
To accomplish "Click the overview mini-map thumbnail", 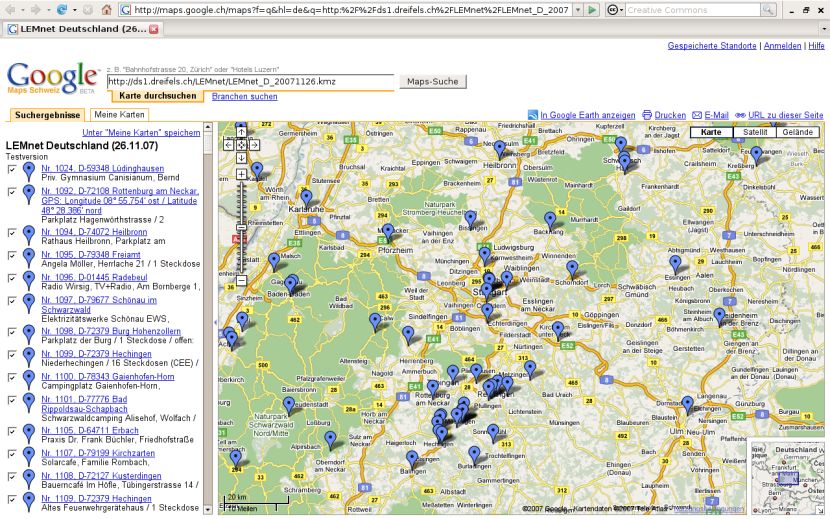I will click(x=787, y=476).
